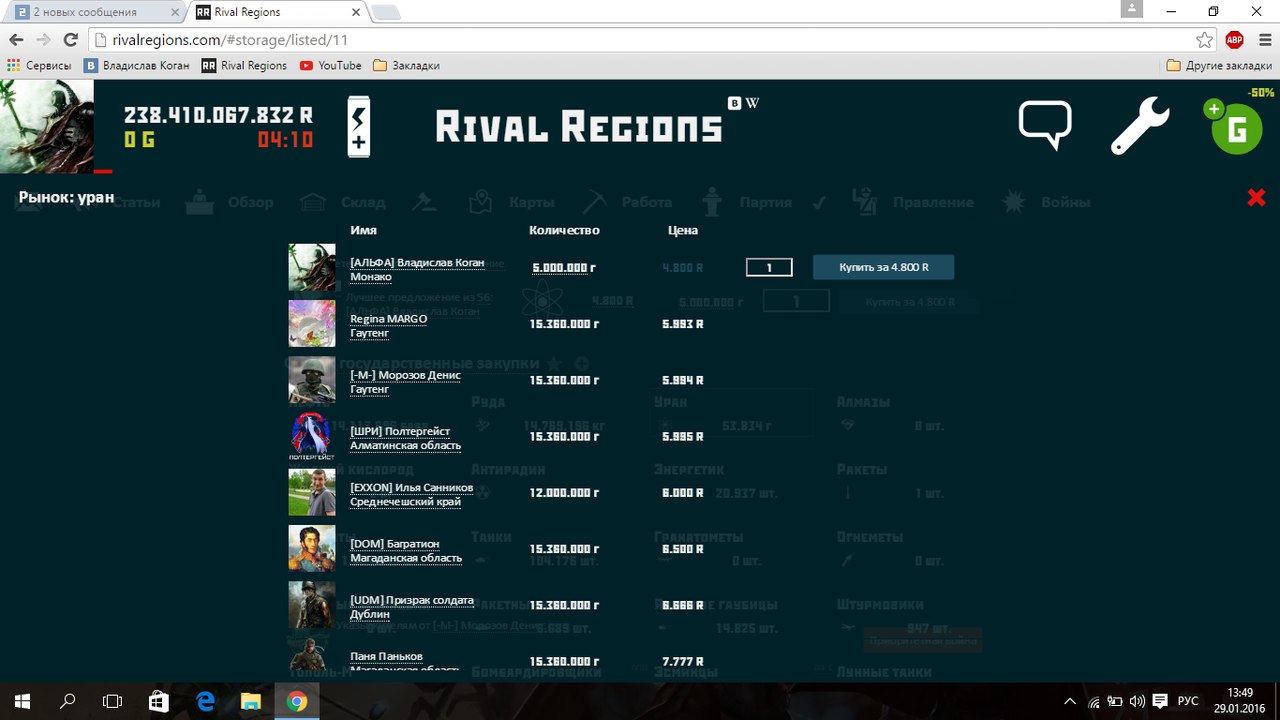Open seller [EXXON] Илья Санников profile
Viewport: 1280px width, 720px height.
pyautogui.click(x=412, y=488)
